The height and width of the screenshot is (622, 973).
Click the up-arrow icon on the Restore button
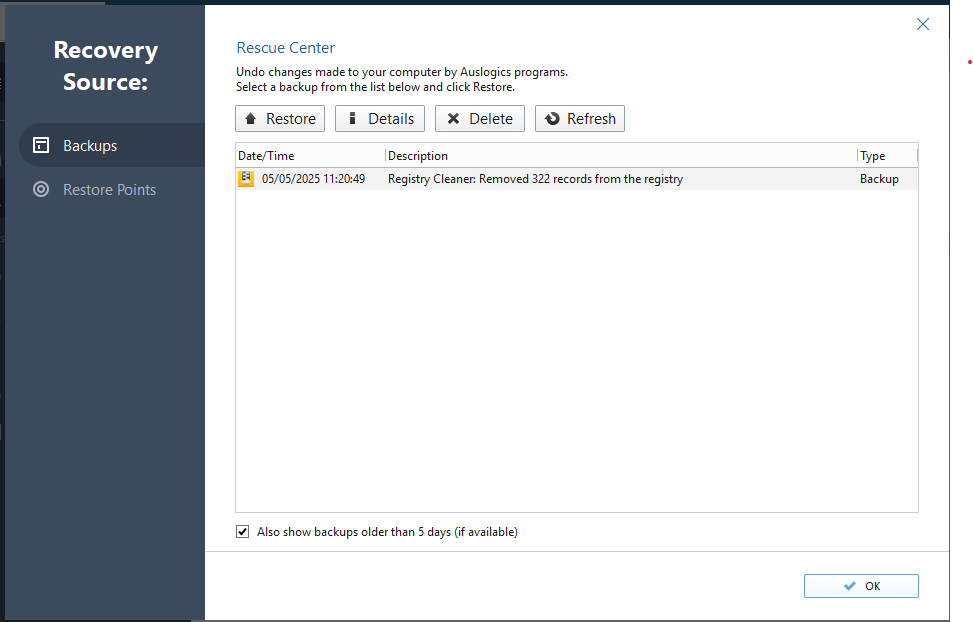pos(251,119)
